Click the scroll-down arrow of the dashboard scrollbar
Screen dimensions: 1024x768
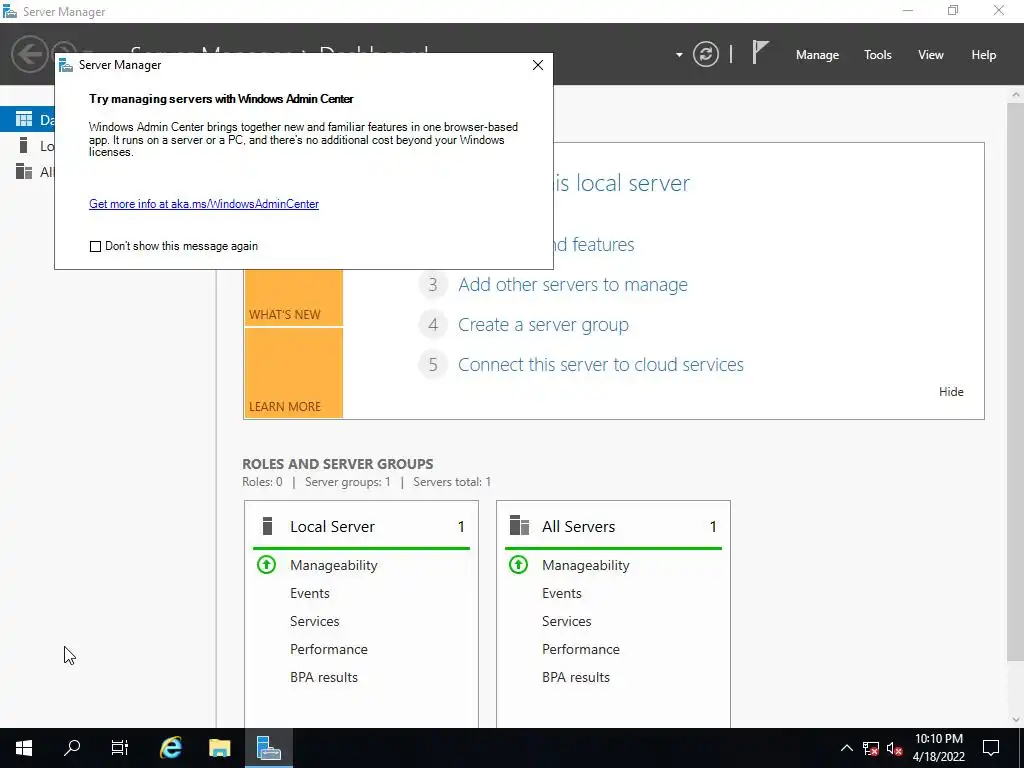[1016, 720]
